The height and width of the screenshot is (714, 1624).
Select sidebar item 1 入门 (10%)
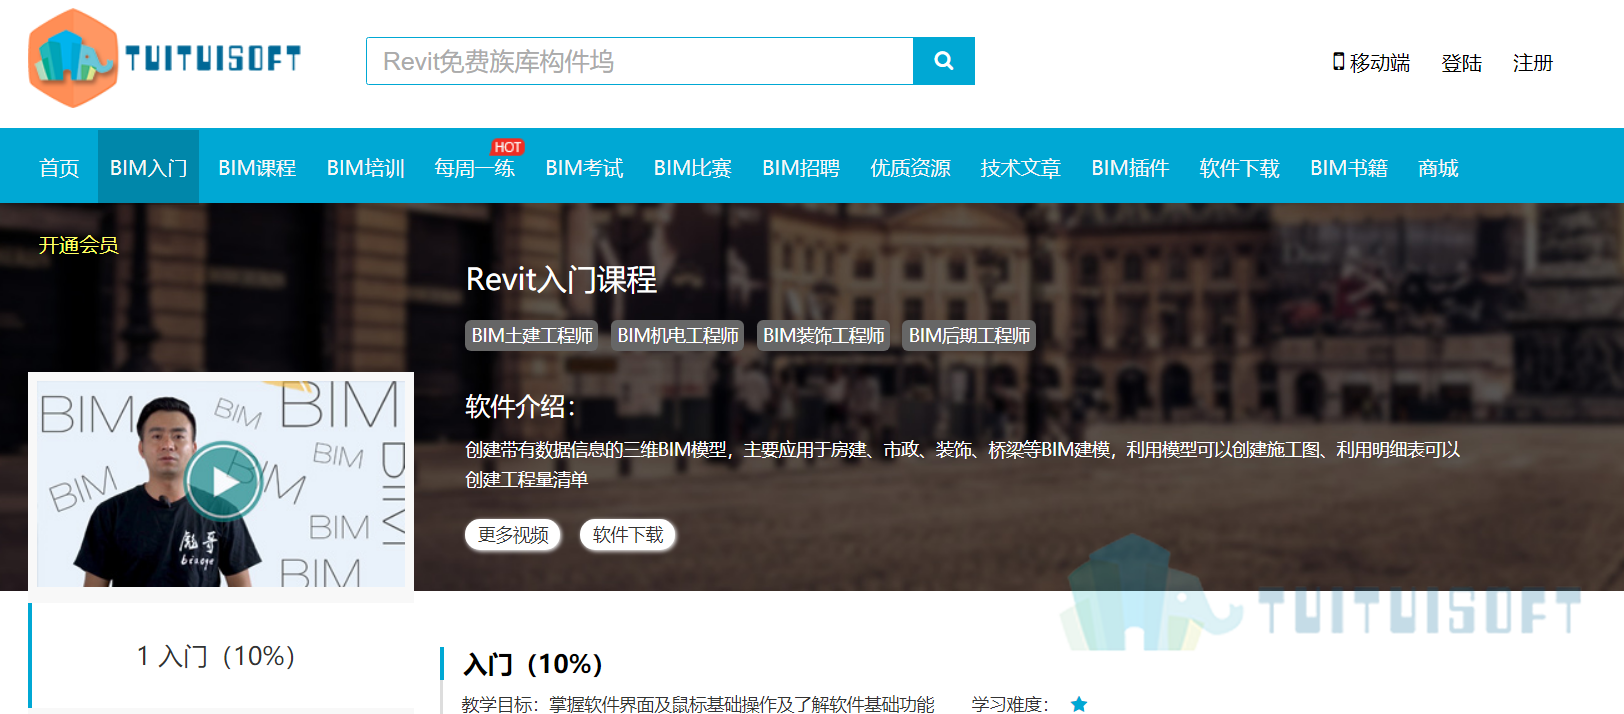coord(222,656)
